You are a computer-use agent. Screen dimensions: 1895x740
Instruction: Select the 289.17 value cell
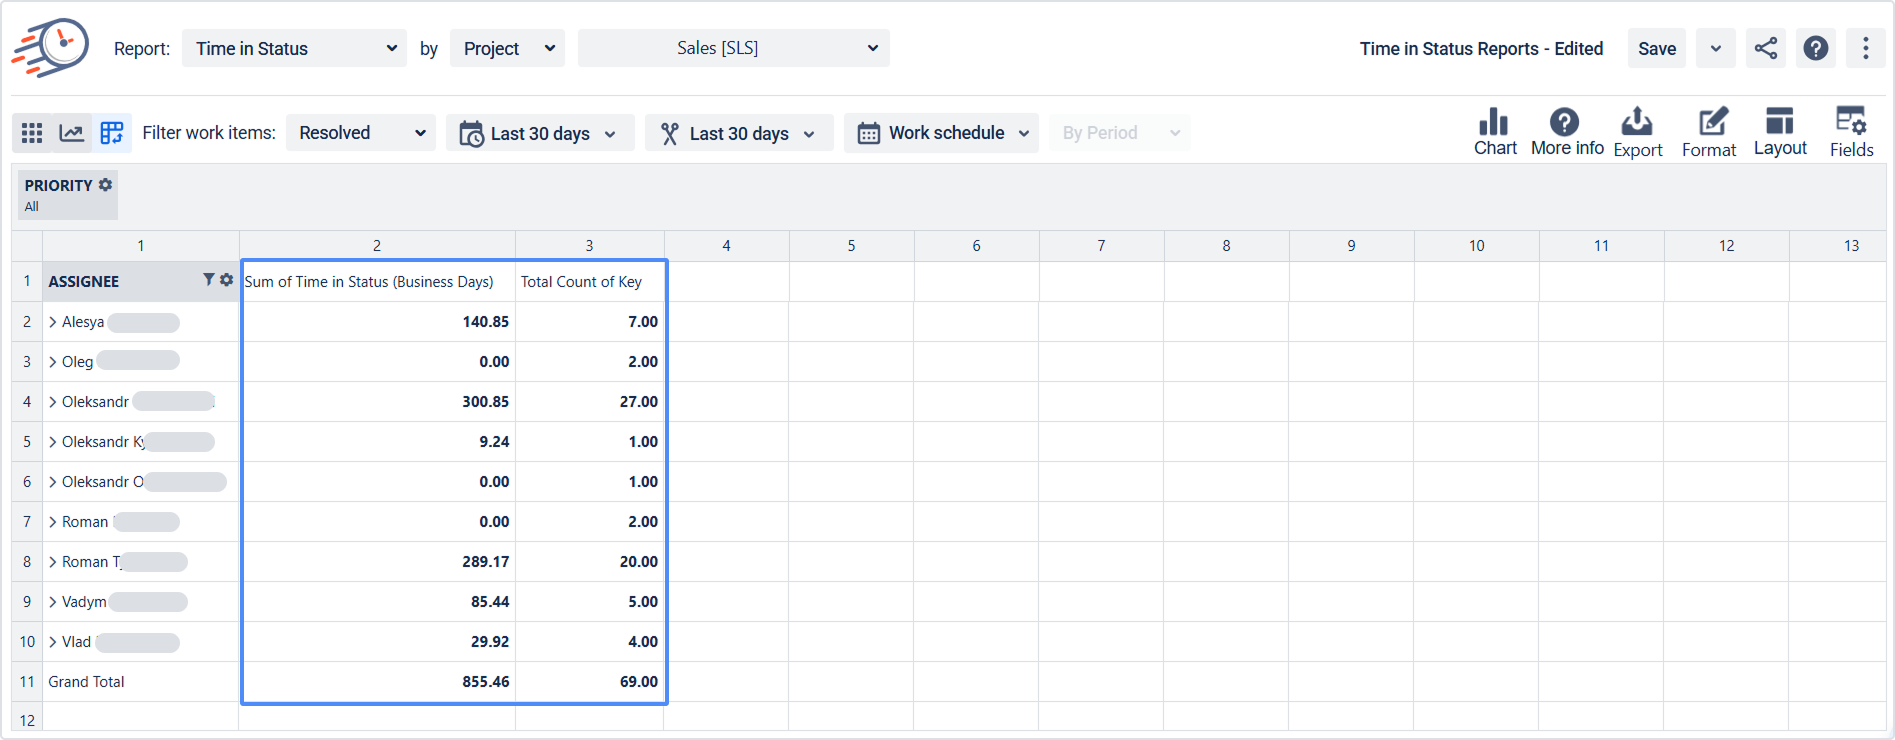[x=378, y=562]
